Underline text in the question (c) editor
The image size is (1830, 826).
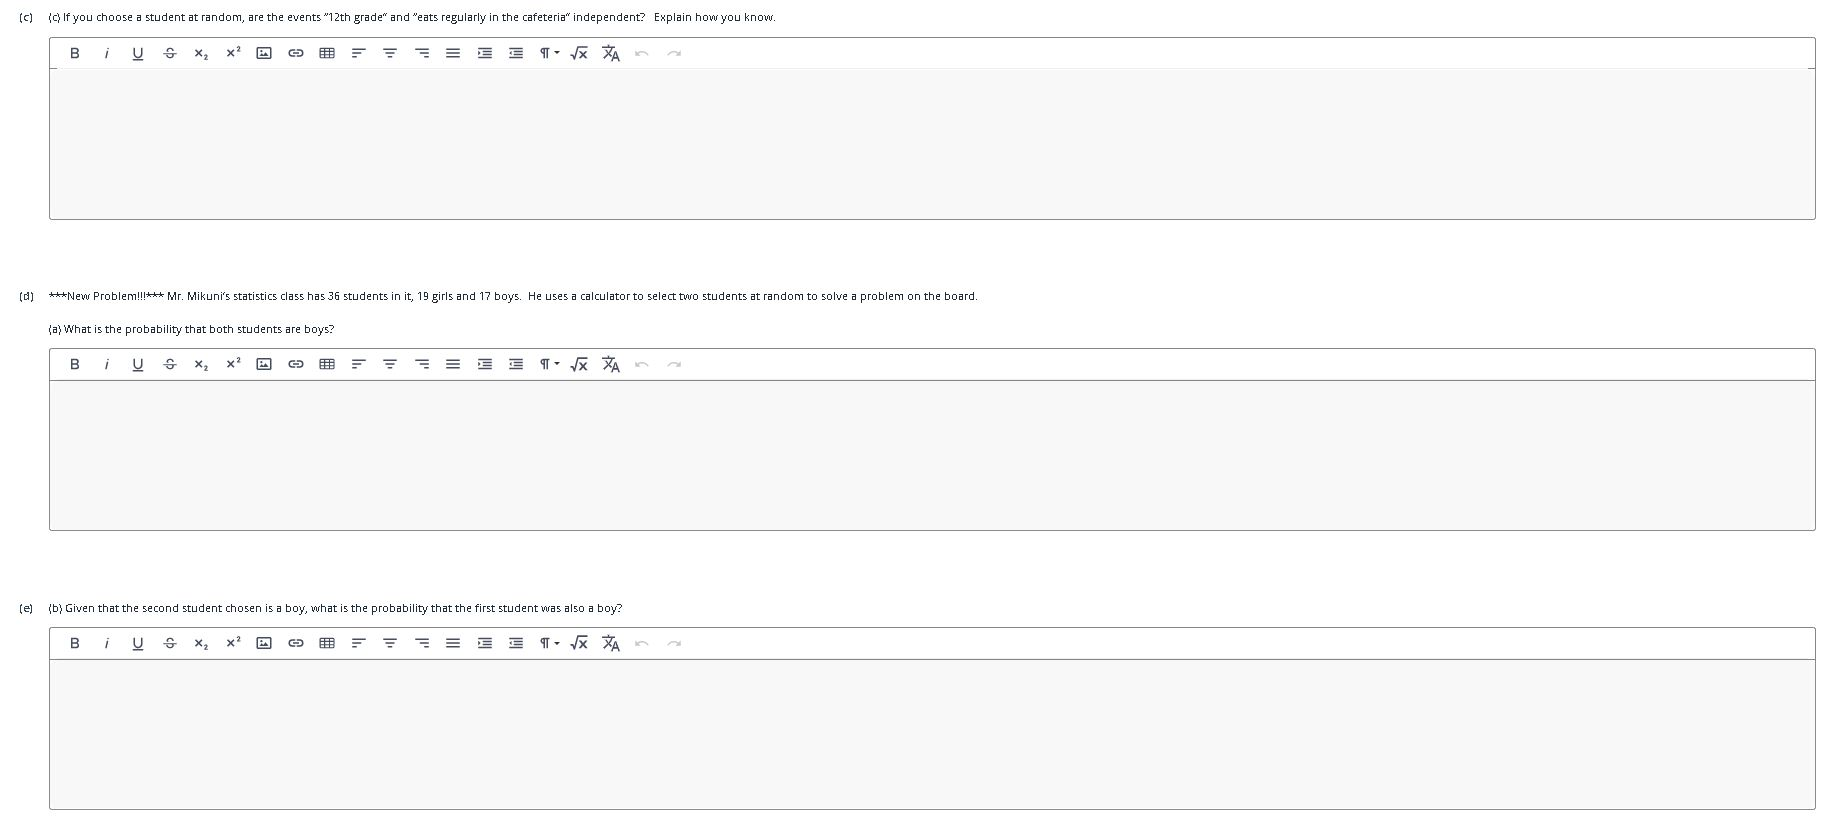(138, 53)
